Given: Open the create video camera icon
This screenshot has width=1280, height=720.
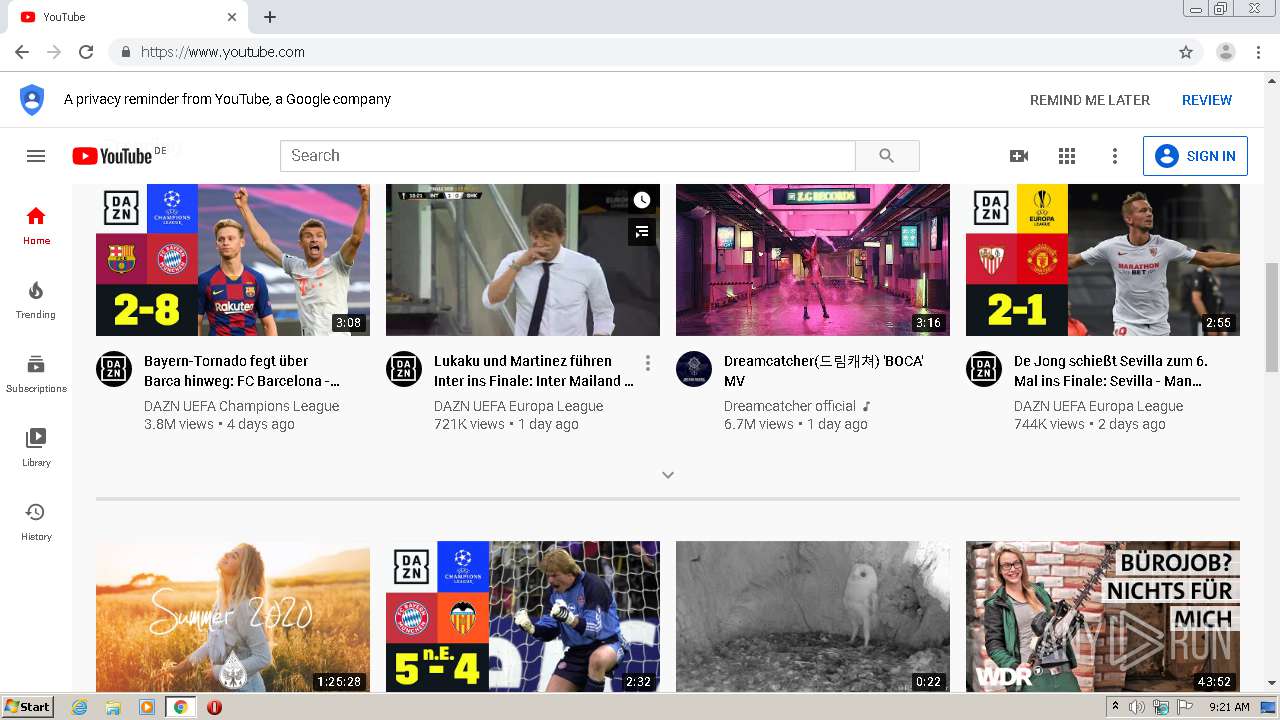Looking at the screenshot, I should (1019, 156).
